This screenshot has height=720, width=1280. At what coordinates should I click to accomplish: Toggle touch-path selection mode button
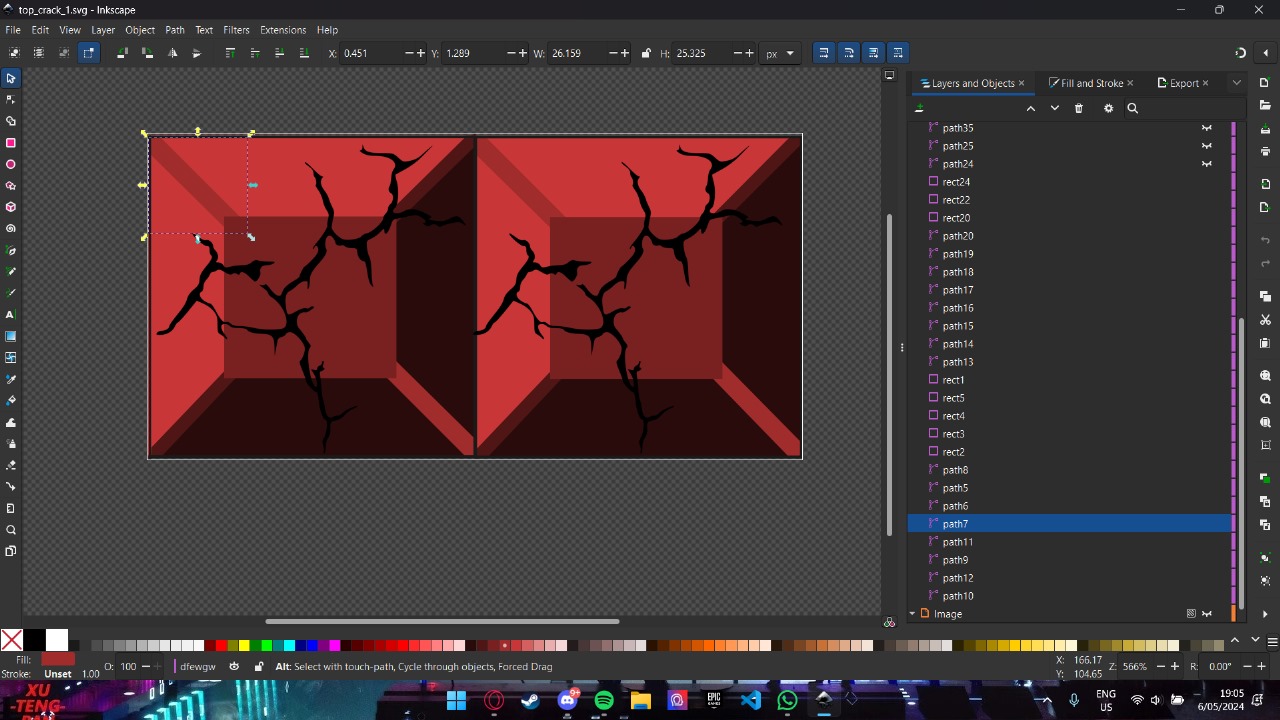click(x=89, y=53)
